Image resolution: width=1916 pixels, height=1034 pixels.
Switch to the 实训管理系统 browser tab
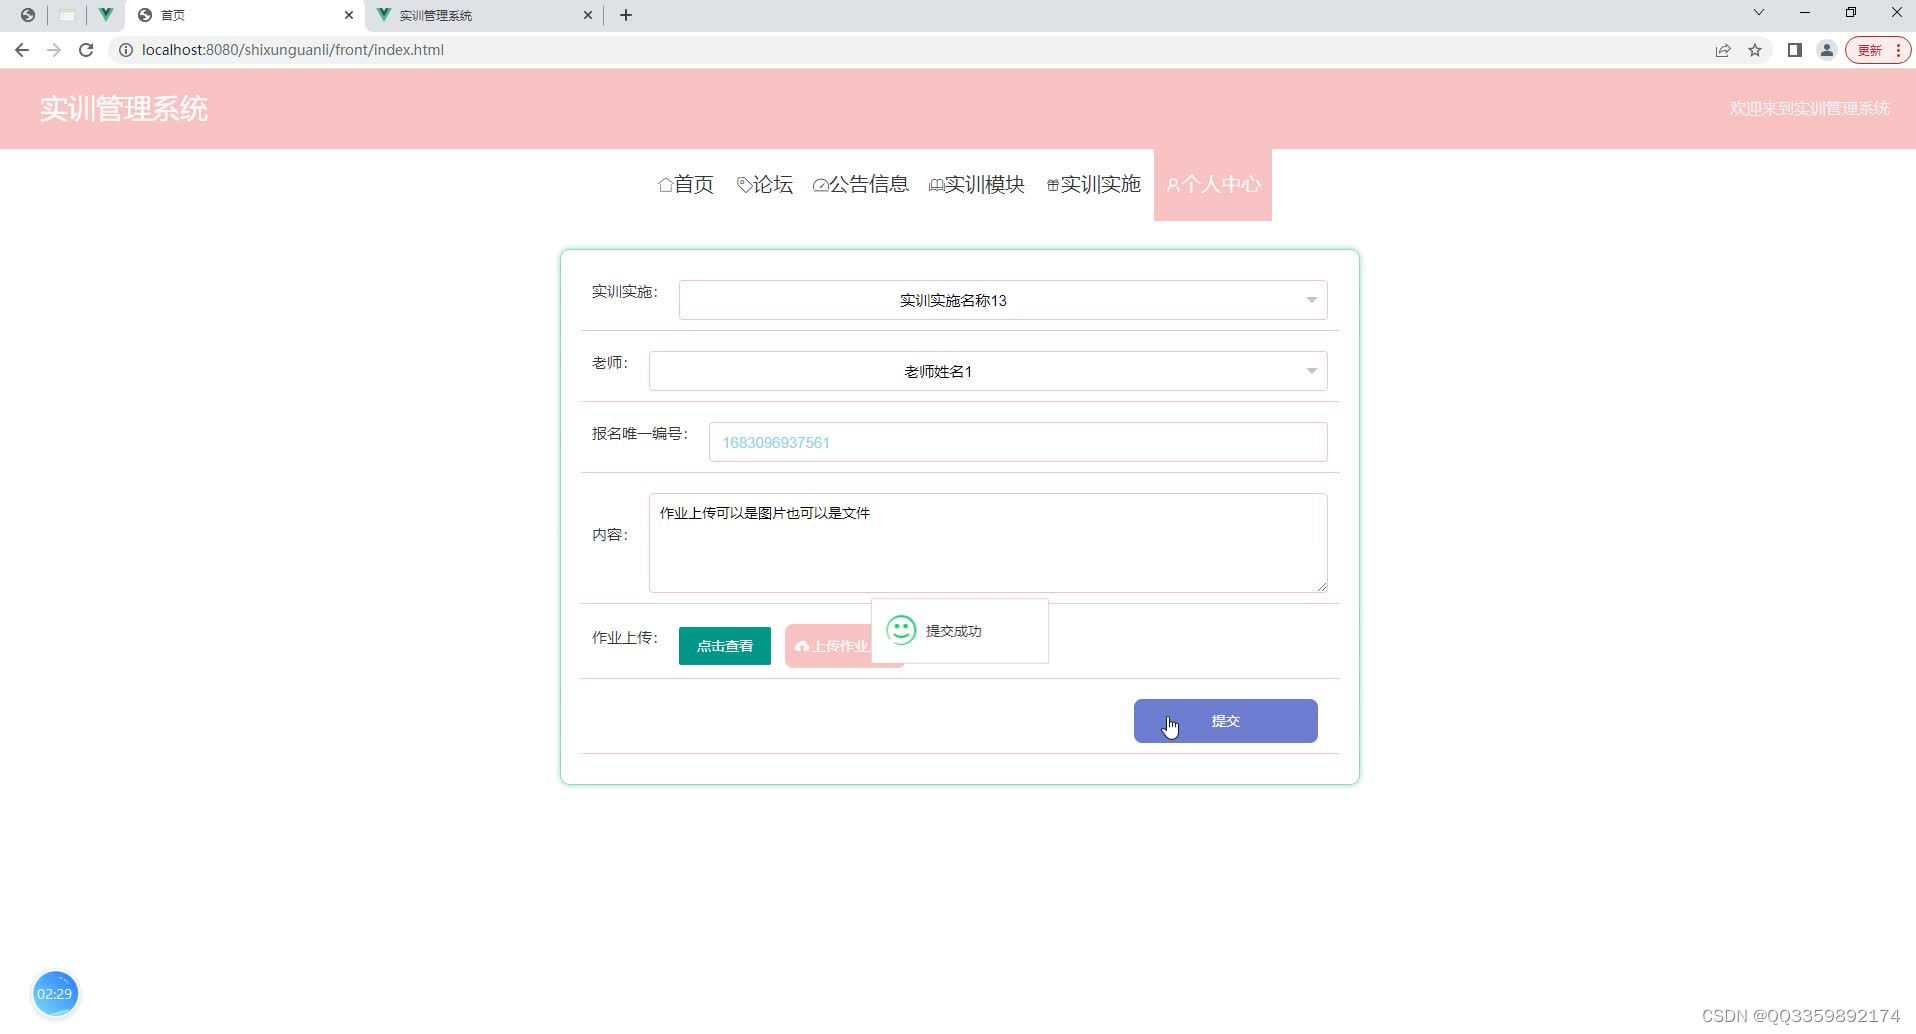point(485,15)
